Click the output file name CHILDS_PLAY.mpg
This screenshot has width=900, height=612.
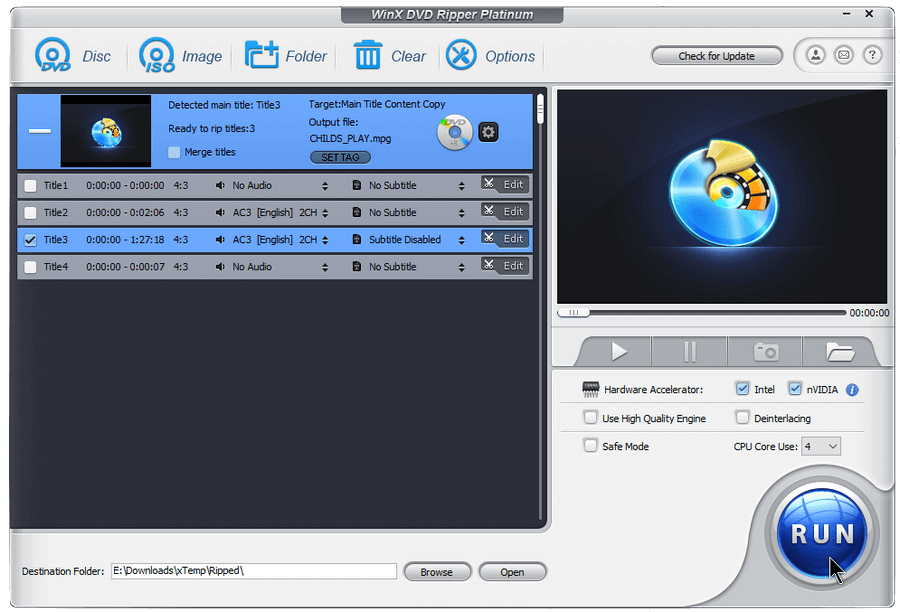350,138
